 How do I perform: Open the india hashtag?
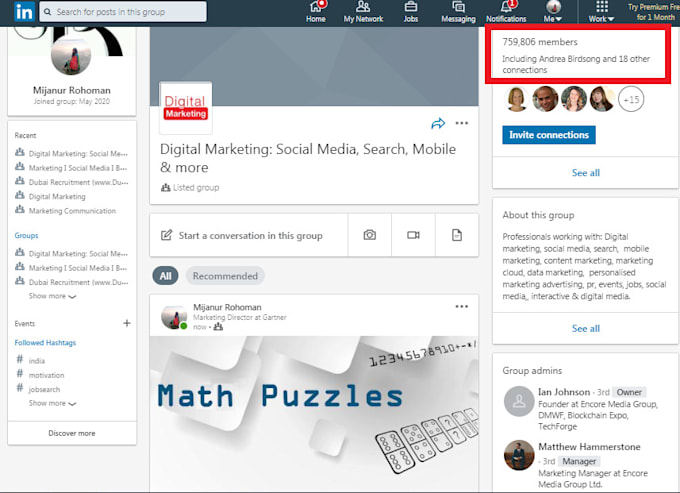(36, 361)
